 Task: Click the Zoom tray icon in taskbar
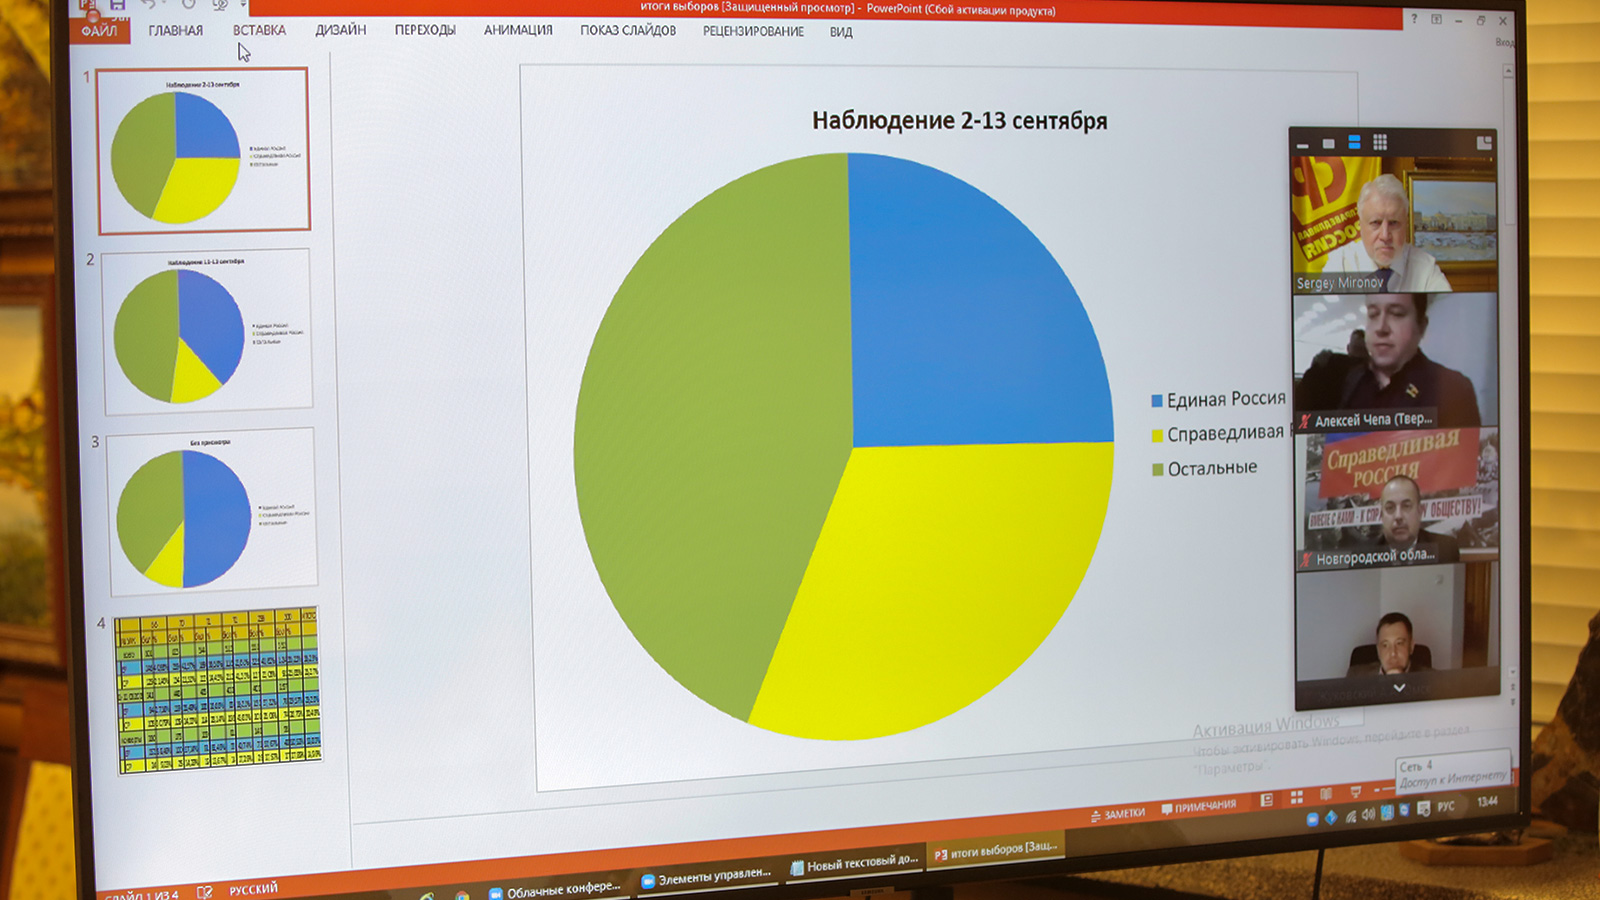(x=1312, y=819)
